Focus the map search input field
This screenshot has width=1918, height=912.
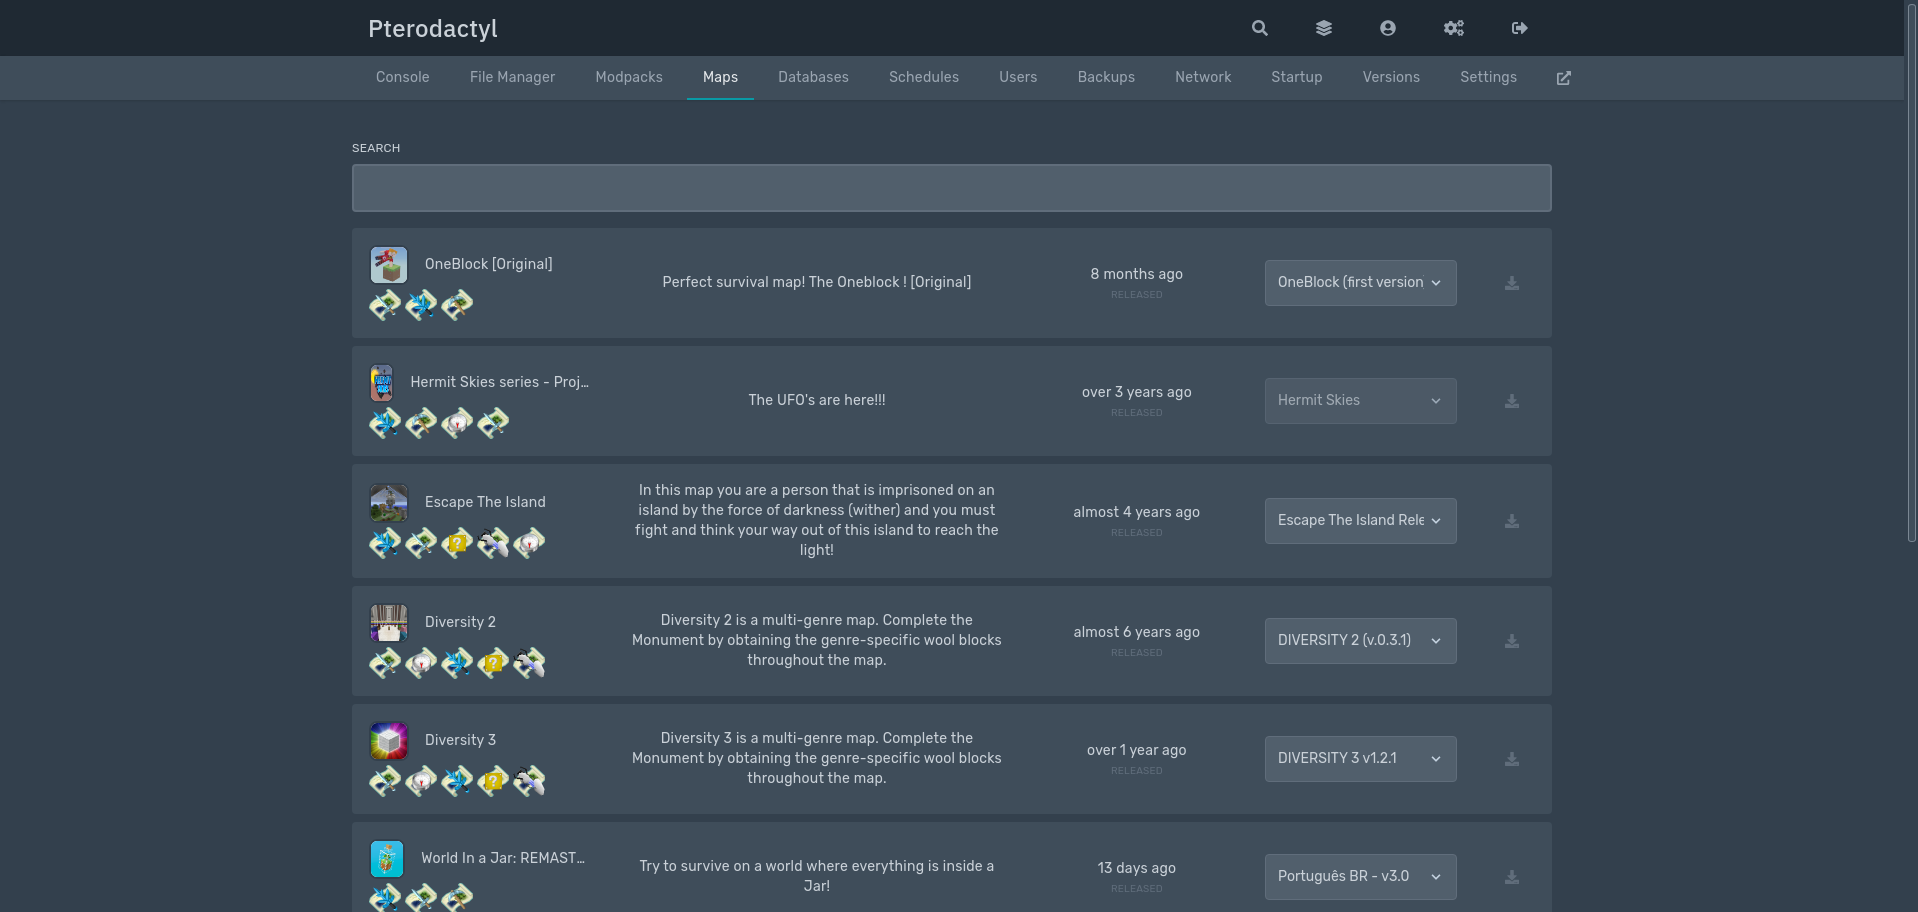(x=951, y=188)
